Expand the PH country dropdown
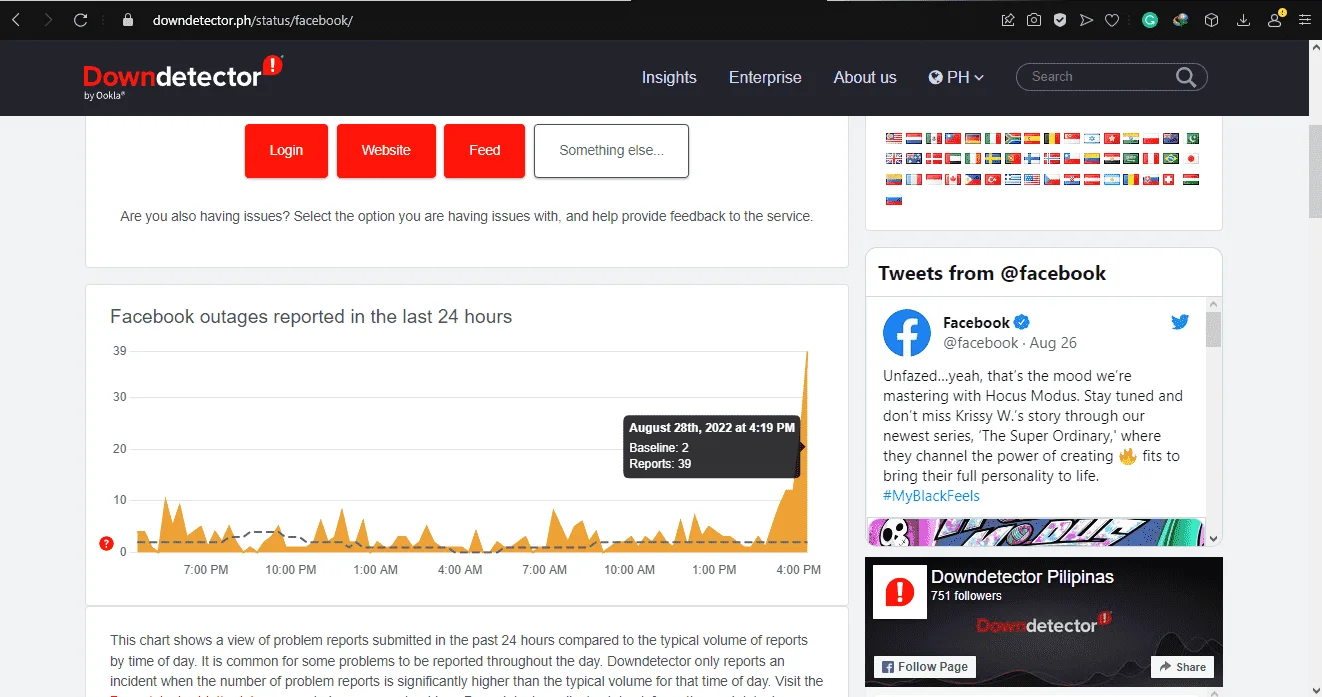1322x697 pixels. (956, 77)
